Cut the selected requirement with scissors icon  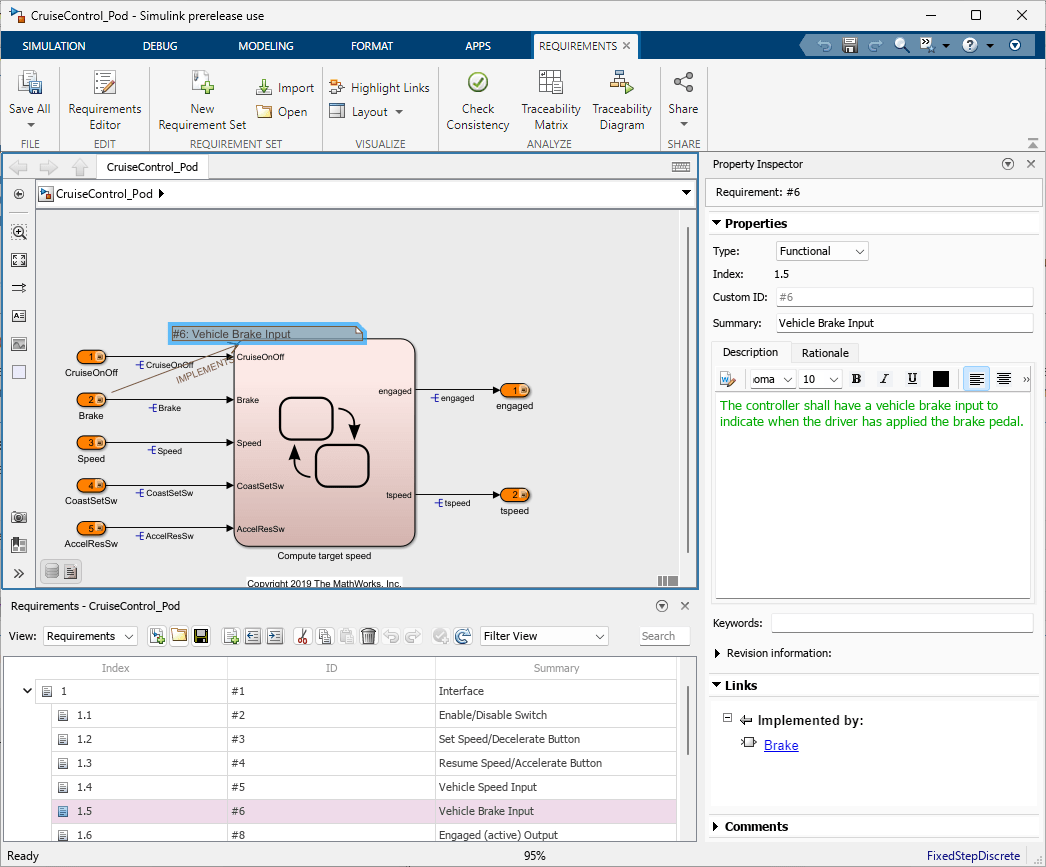tap(304, 636)
